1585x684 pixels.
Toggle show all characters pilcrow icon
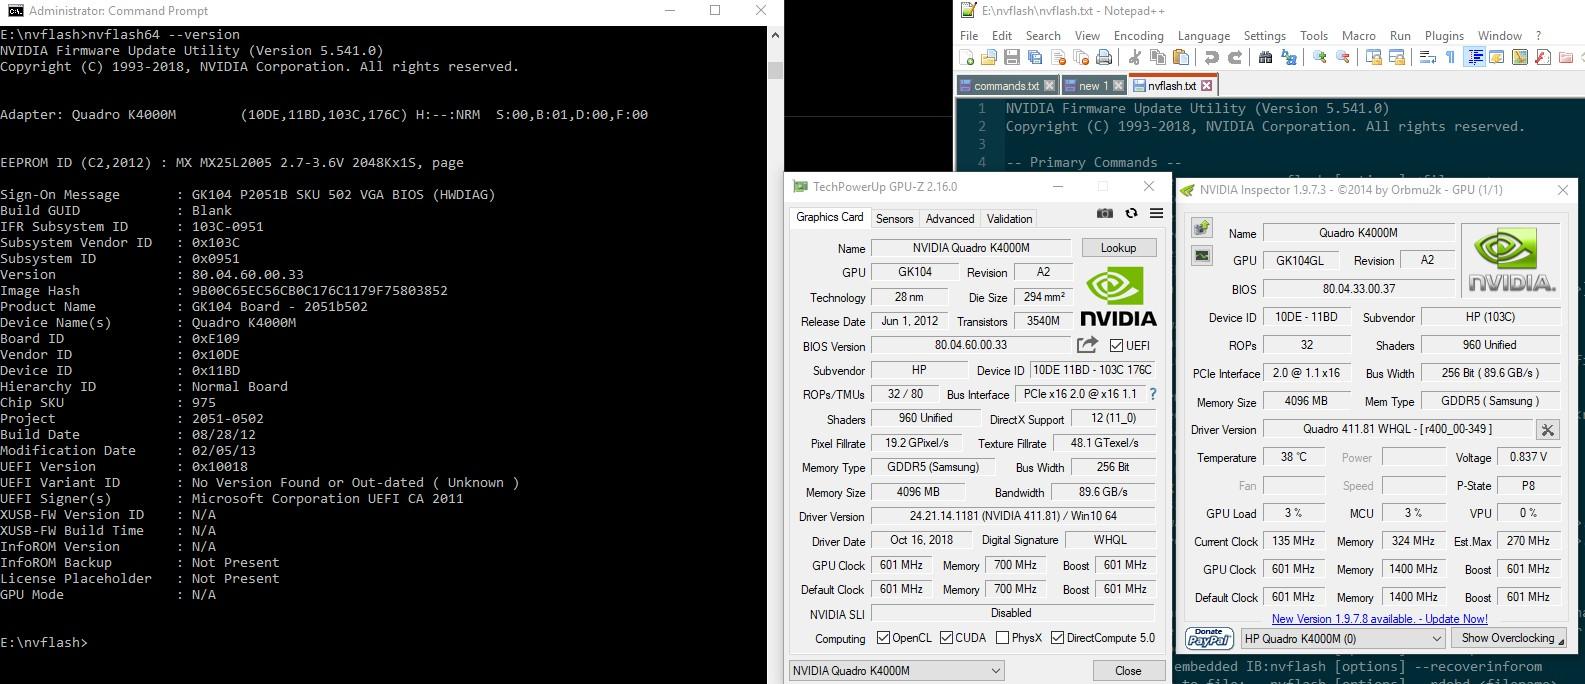[1451, 58]
